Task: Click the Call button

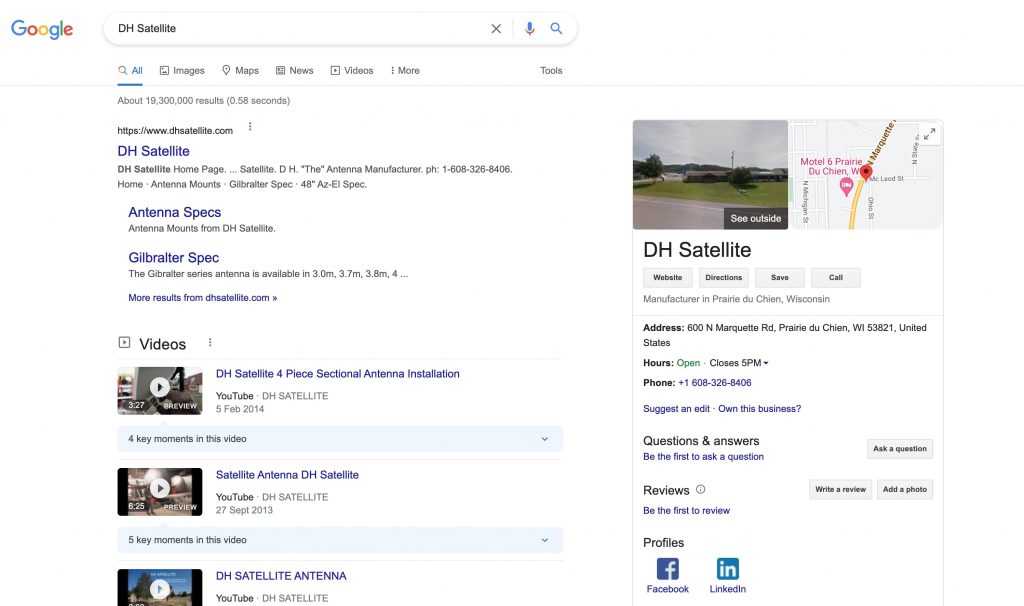Action: [836, 278]
